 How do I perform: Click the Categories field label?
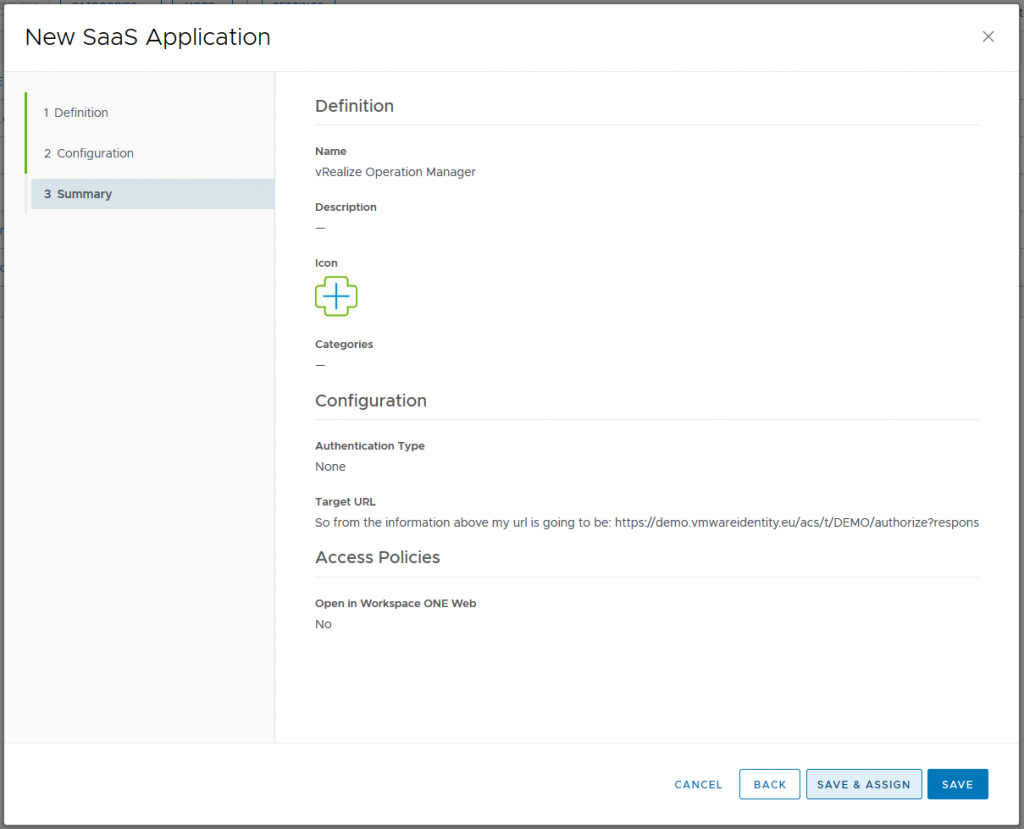(x=344, y=344)
